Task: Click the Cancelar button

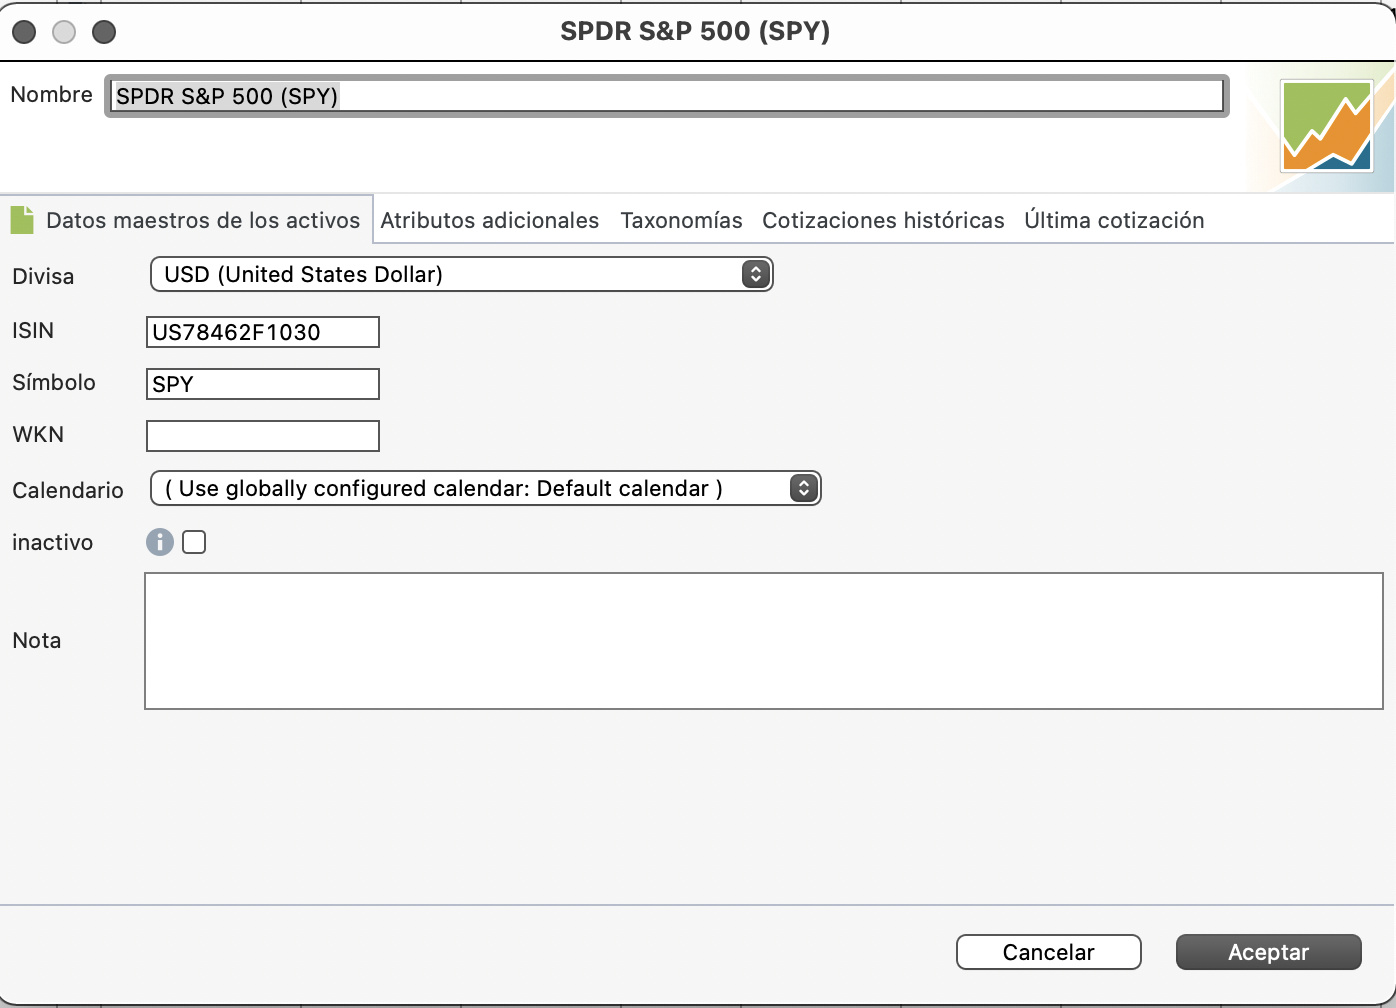Action: click(x=1049, y=952)
